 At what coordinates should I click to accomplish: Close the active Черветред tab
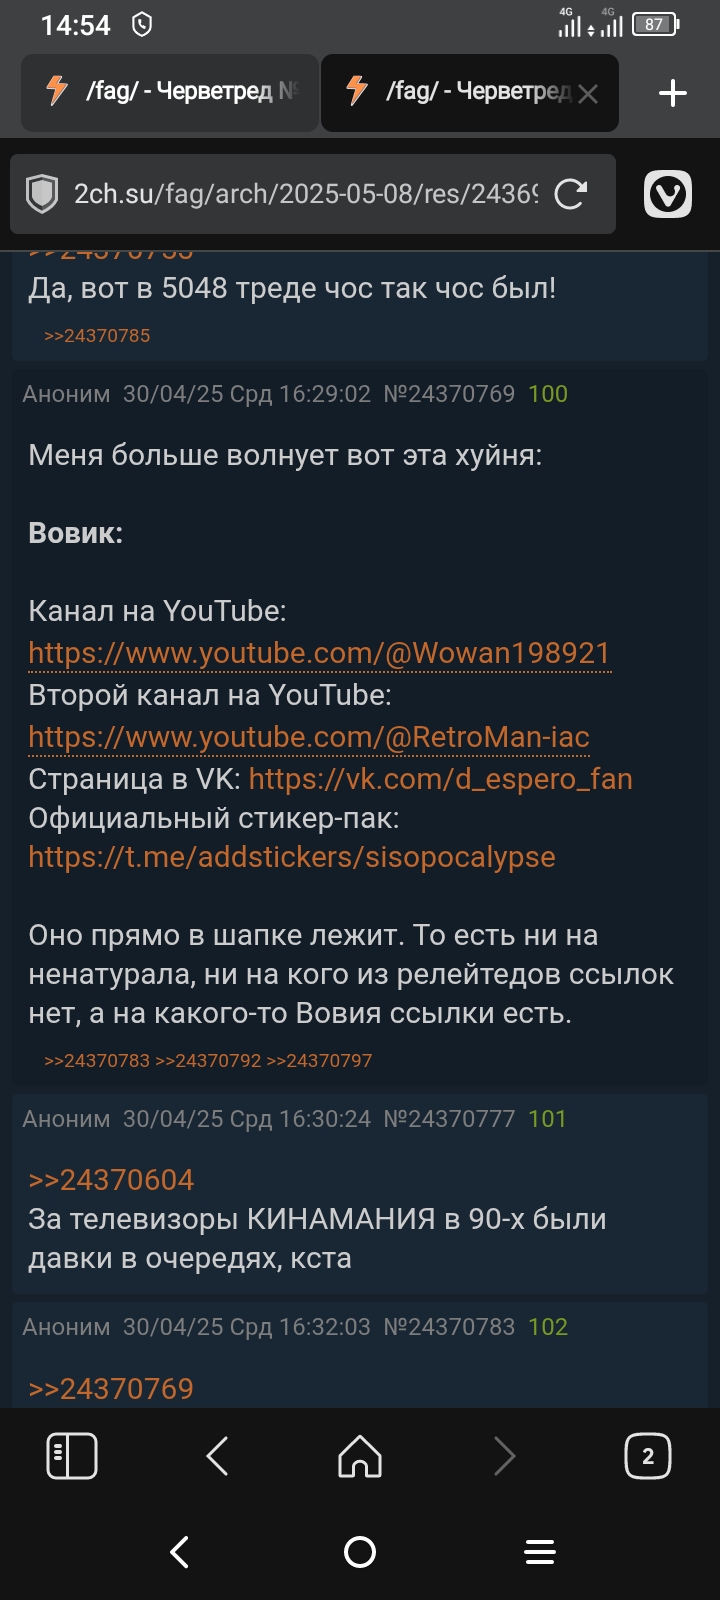click(588, 94)
